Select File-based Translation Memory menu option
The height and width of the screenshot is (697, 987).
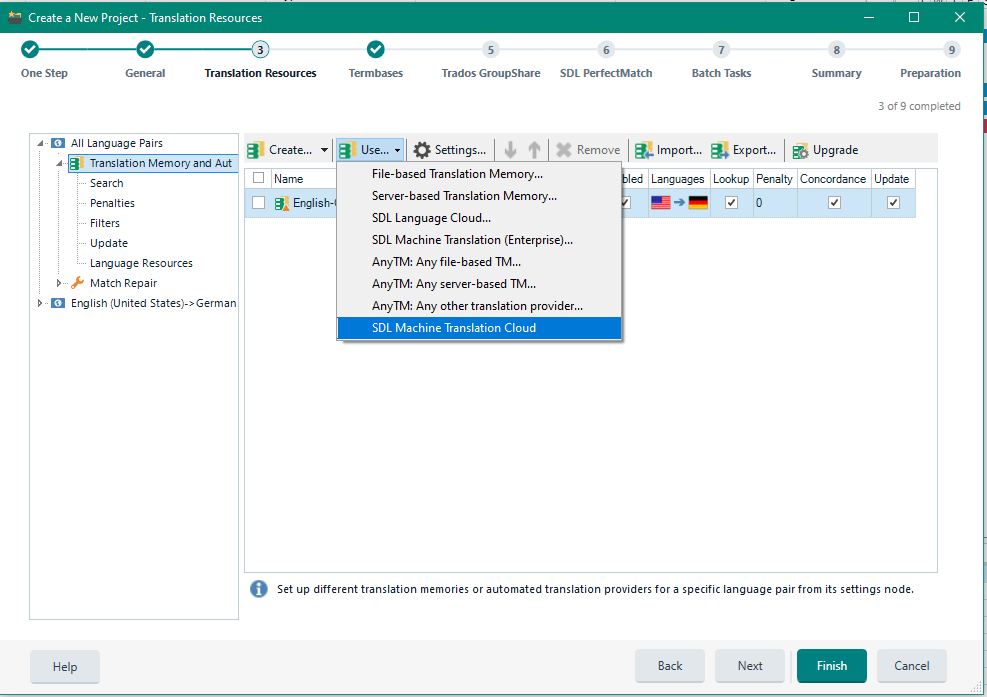click(457, 174)
